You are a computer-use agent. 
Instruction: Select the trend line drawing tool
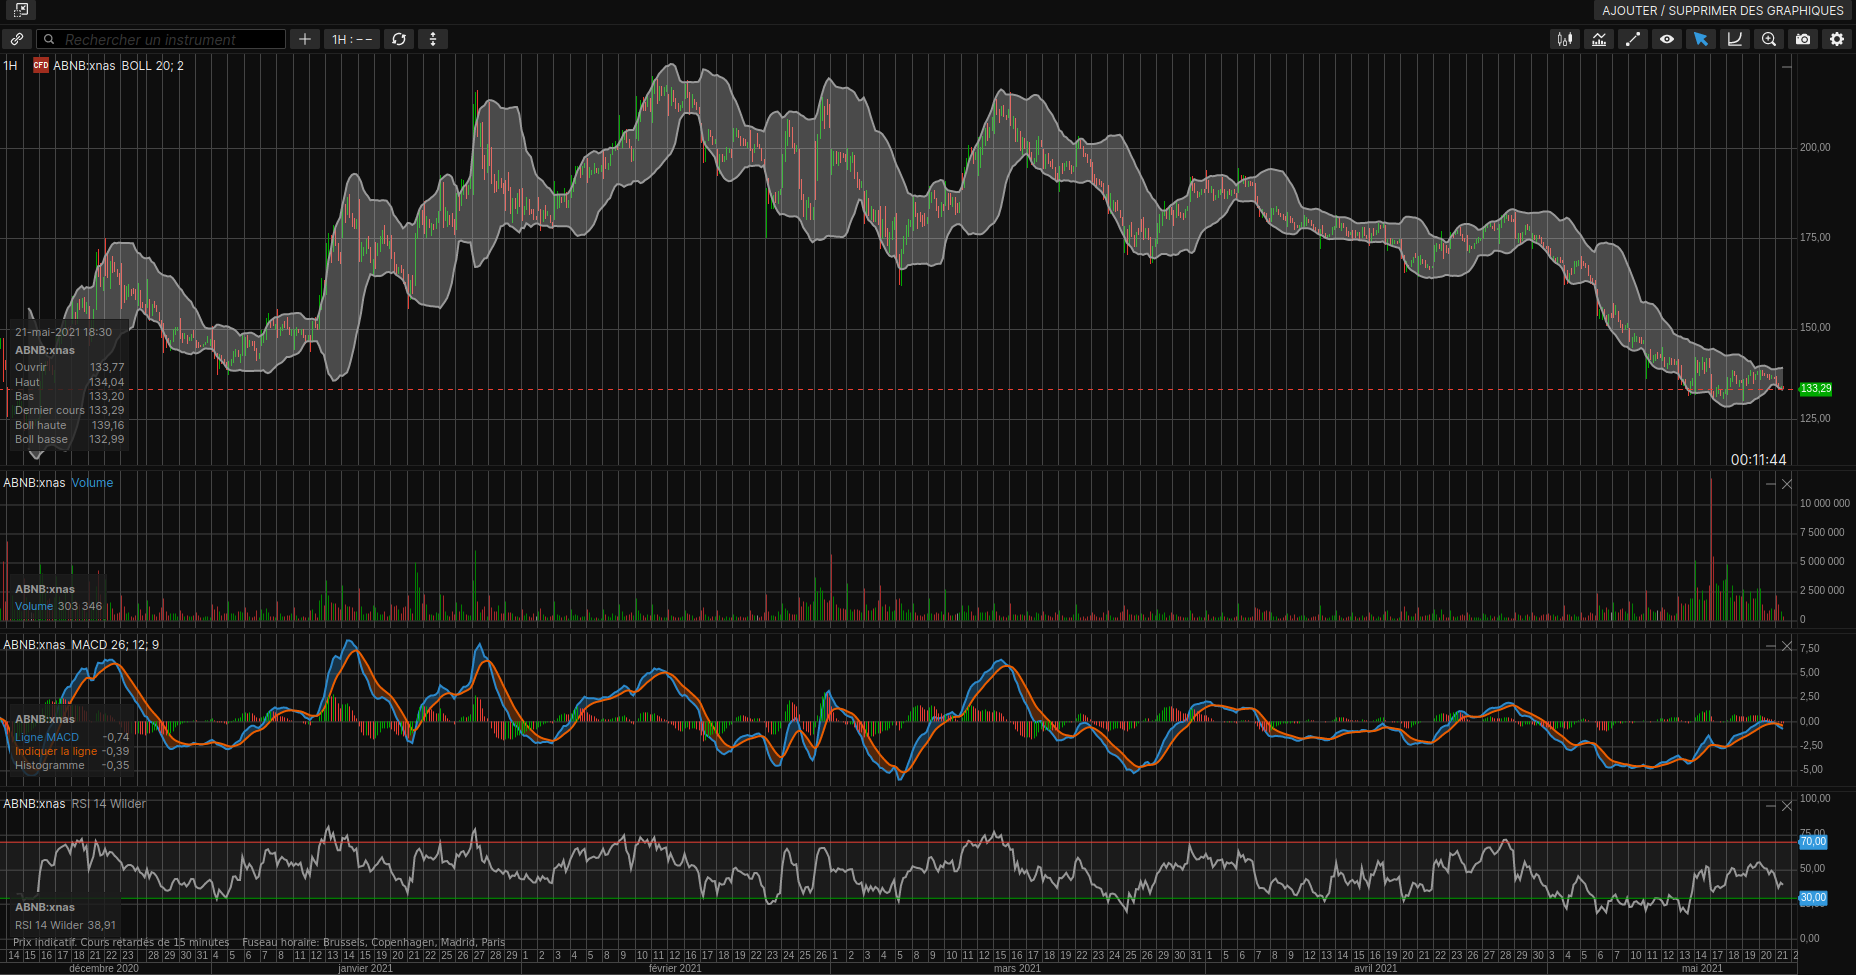pos(1633,39)
